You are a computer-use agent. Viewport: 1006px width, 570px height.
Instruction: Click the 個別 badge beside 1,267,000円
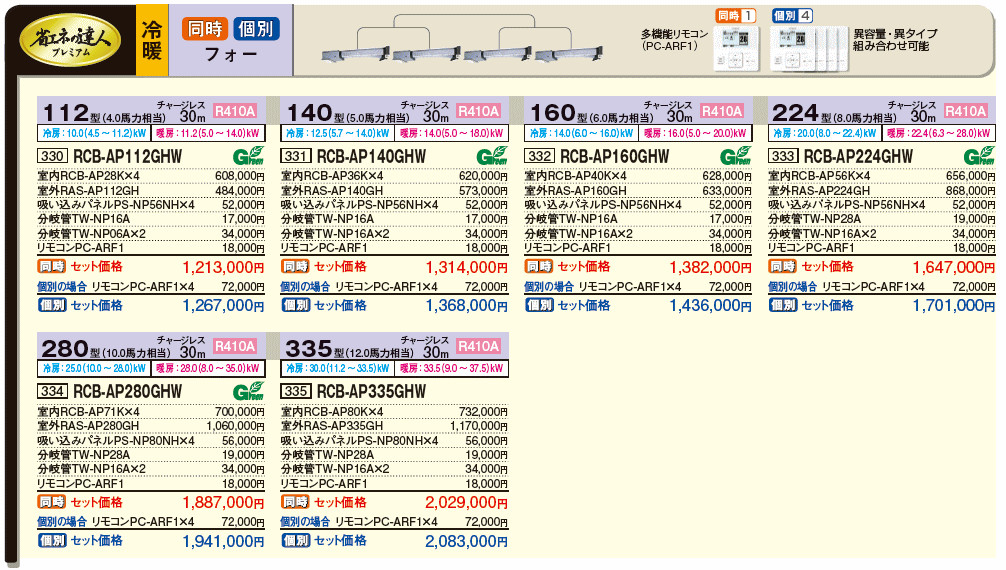coord(52,306)
